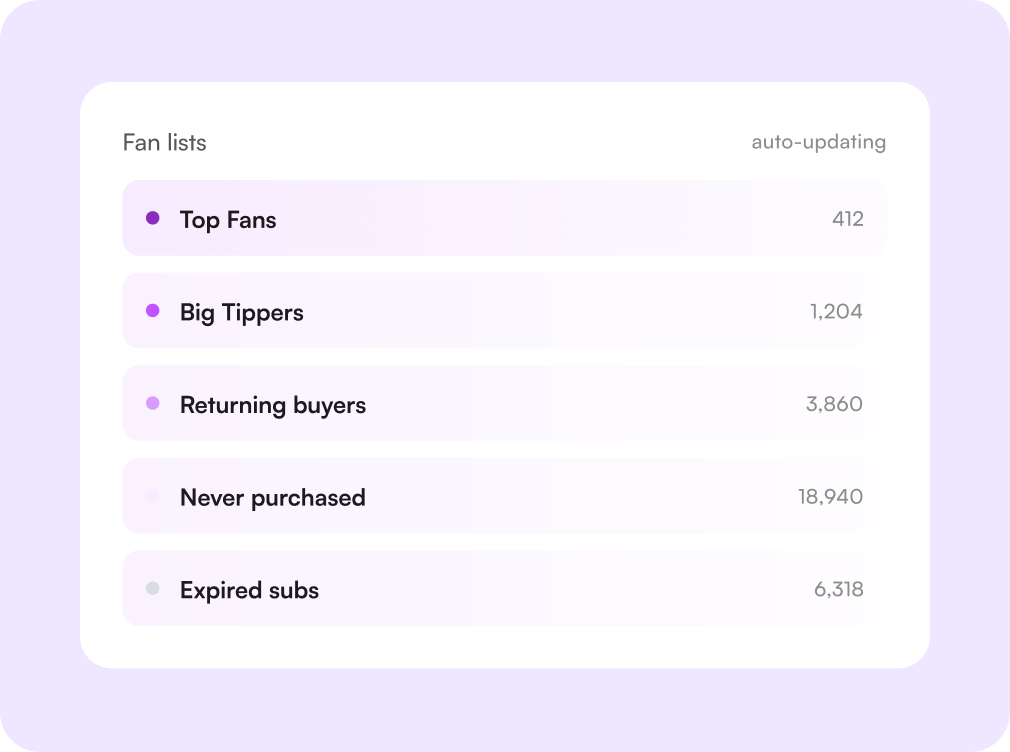This screenshot has height=752, width=1010.
Task: Click the Top Fans label text
Action: 228,220
